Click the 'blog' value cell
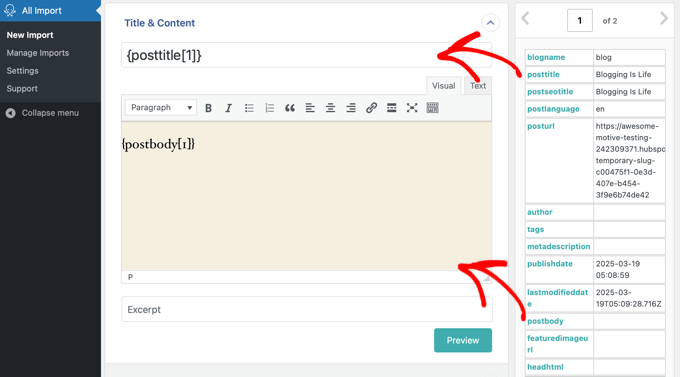The width and height of the screenshot is (680, 377). pyautogui.click(x=629, y=57)
